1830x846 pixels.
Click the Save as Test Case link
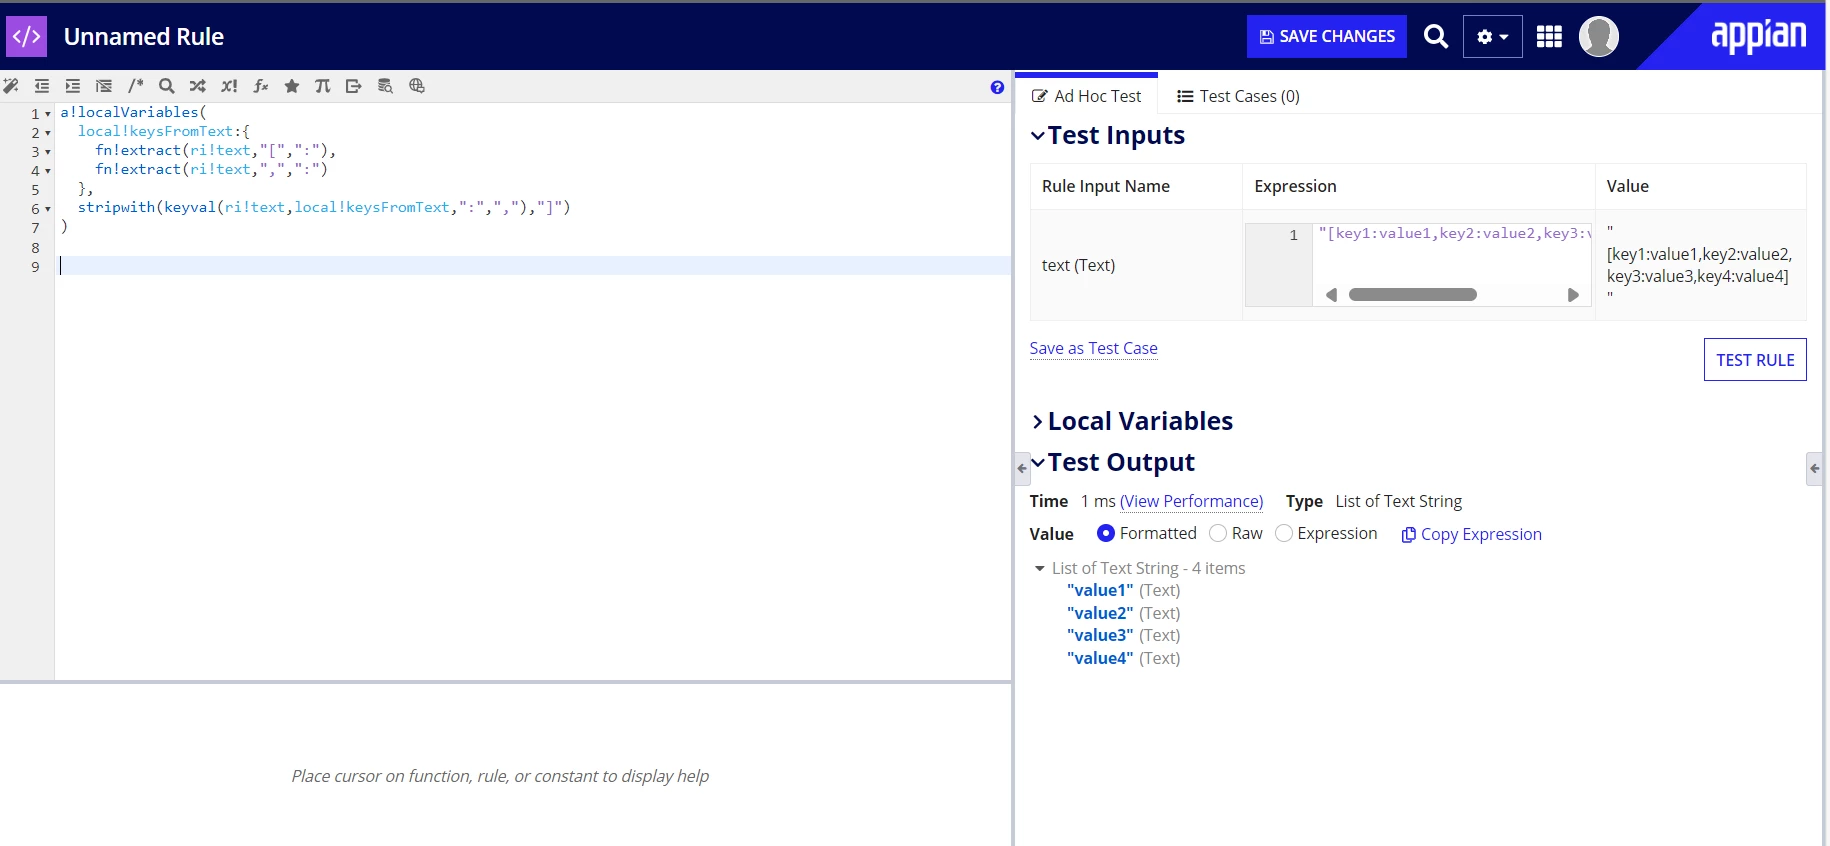pos(1094,348)
